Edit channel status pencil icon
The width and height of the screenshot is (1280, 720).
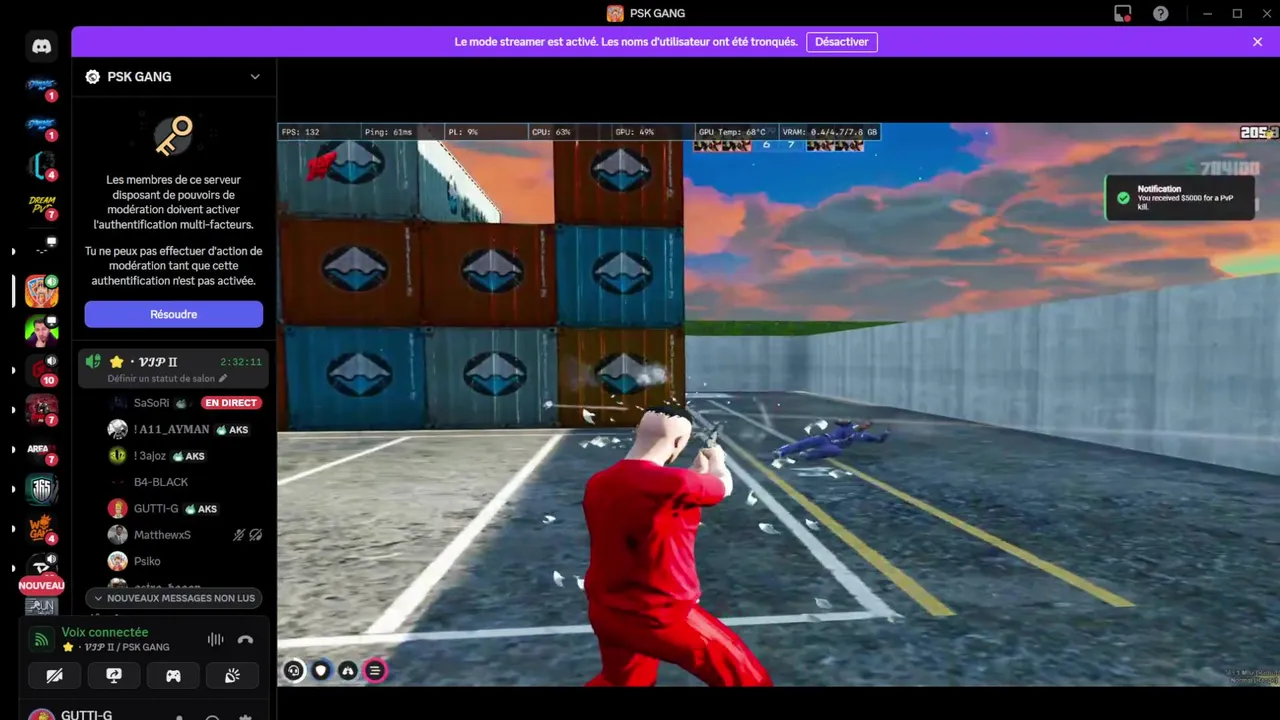[x=223, y=379]
